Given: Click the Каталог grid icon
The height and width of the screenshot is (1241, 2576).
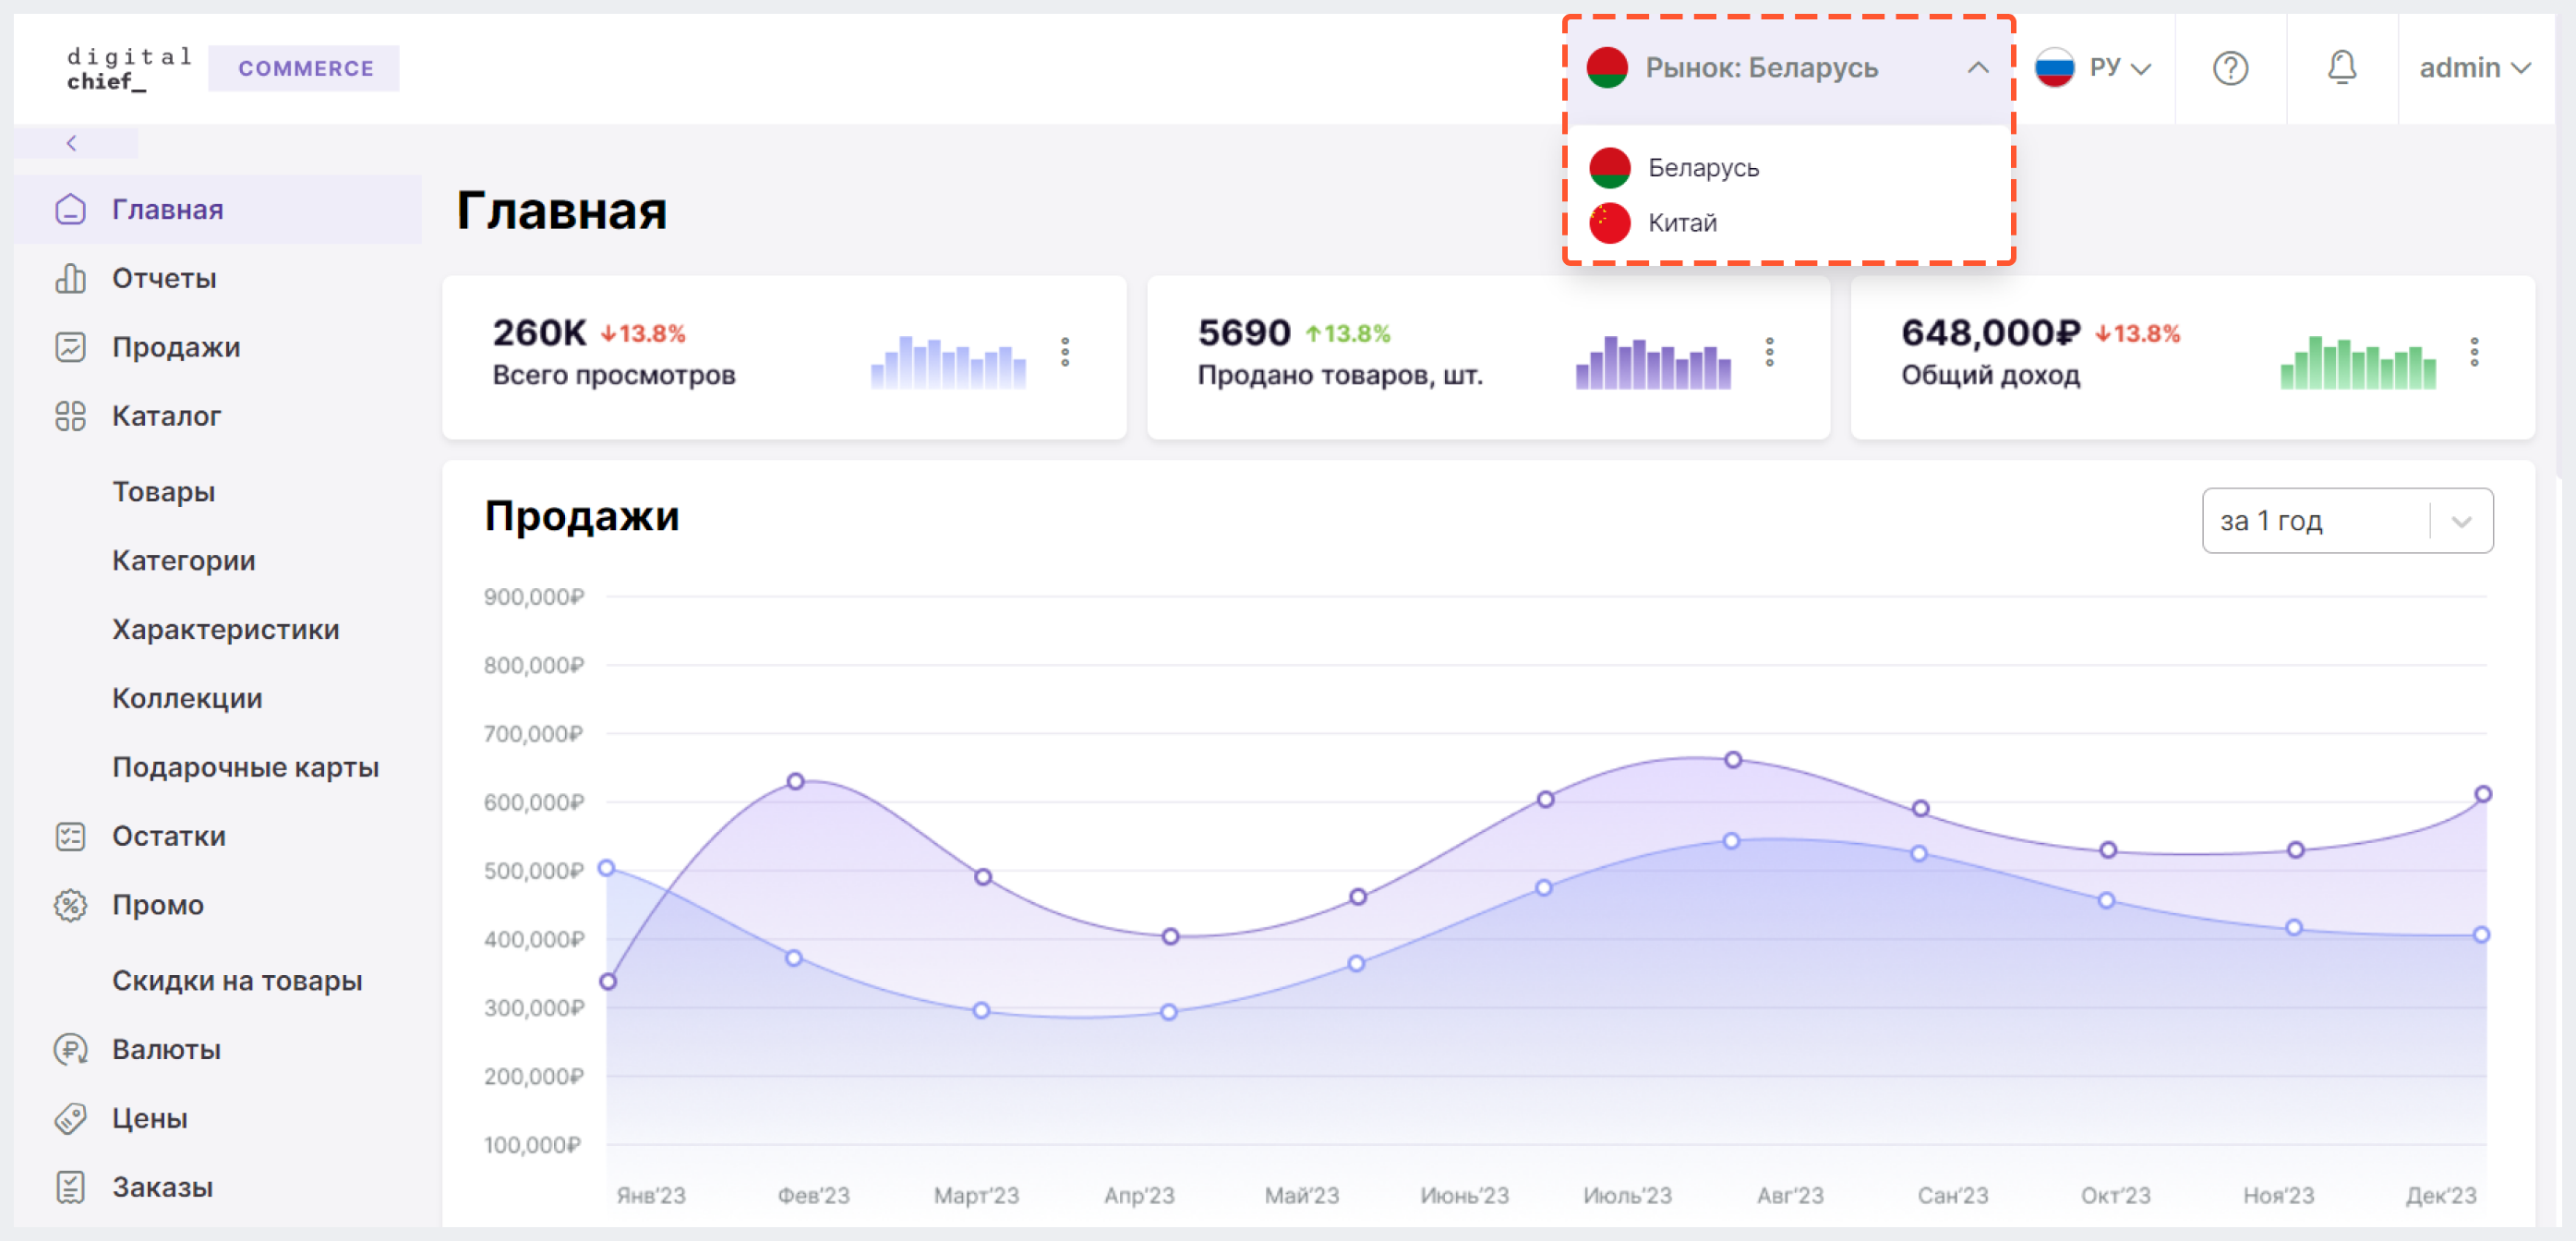Looking at the screenshot, I should pyautogui.click(x=70, y=416).
